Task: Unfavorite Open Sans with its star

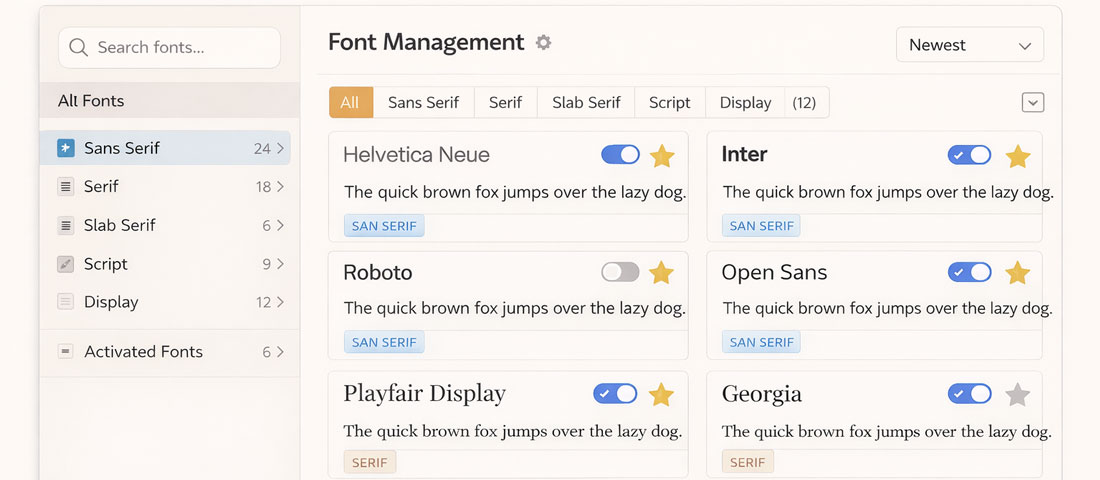Action: (1017, 272)
